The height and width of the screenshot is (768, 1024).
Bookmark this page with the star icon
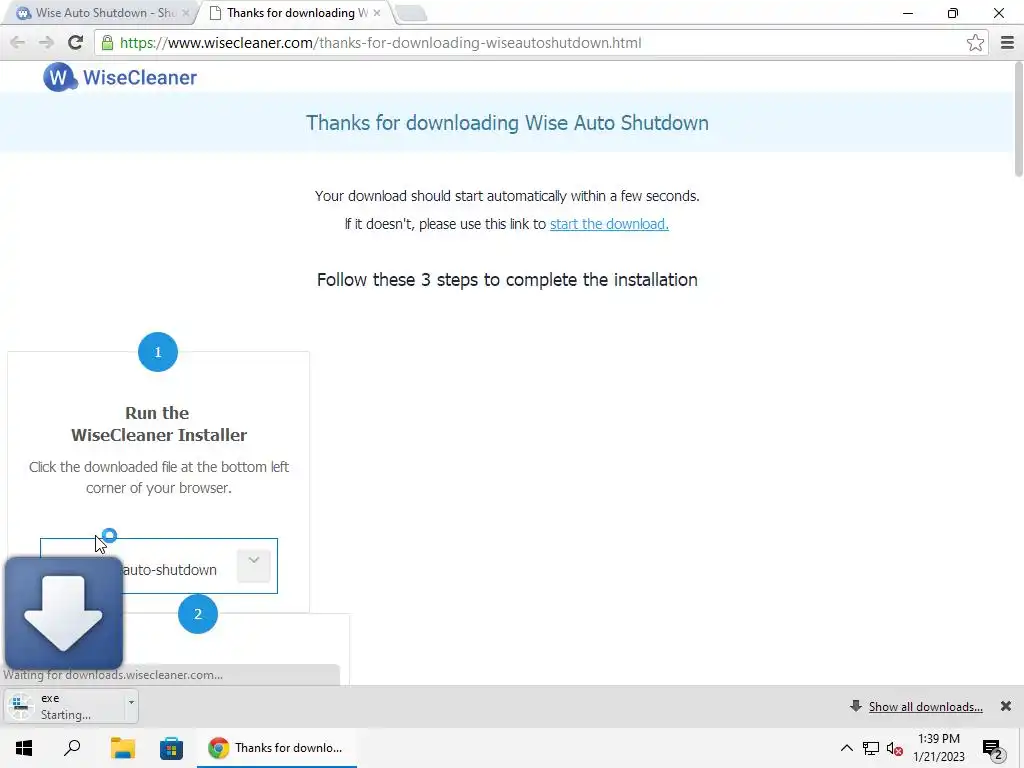[975, 43]
